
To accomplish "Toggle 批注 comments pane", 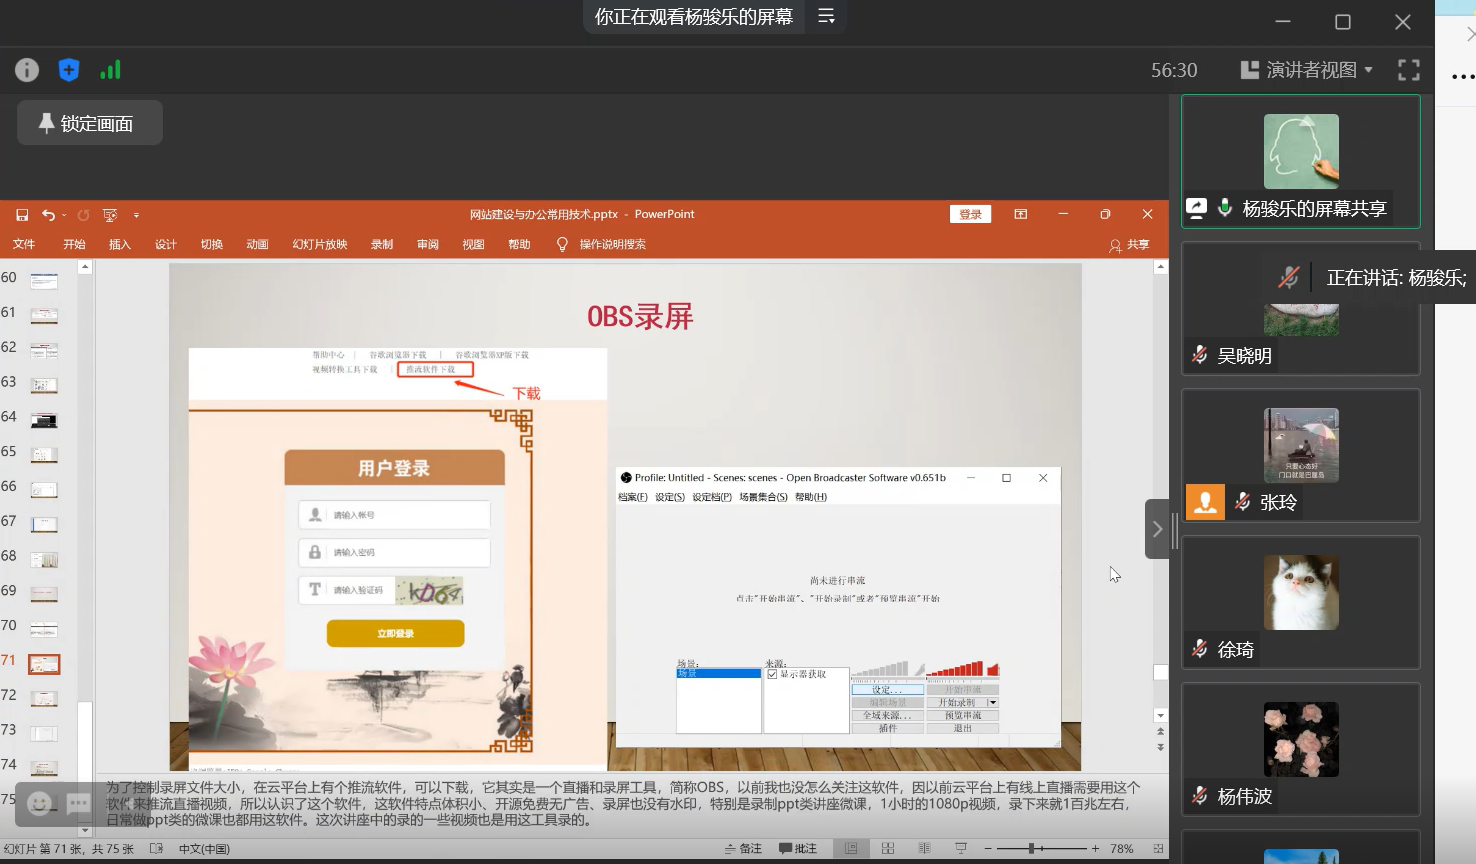I will 798,848.
